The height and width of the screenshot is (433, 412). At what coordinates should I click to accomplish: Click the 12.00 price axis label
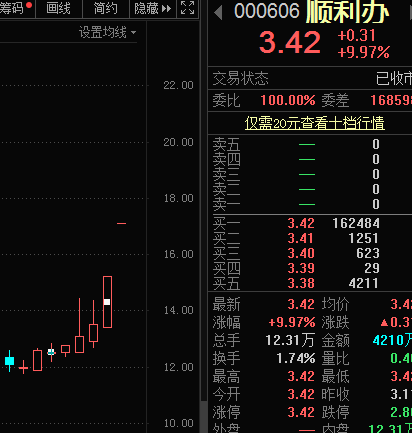(x=178, y=367)
